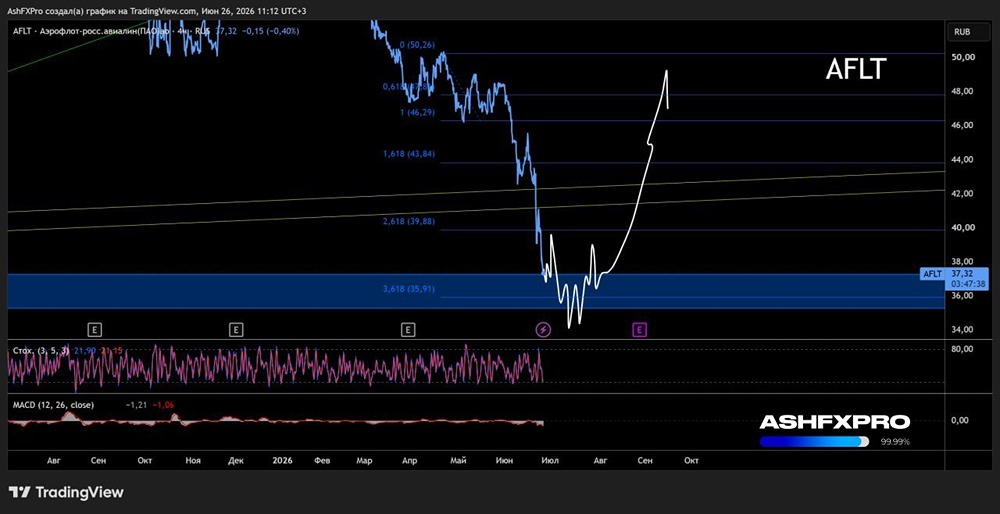Click the Май month label on the time axis
This screenshot has width=1000, height=514.
coord(459,460)
